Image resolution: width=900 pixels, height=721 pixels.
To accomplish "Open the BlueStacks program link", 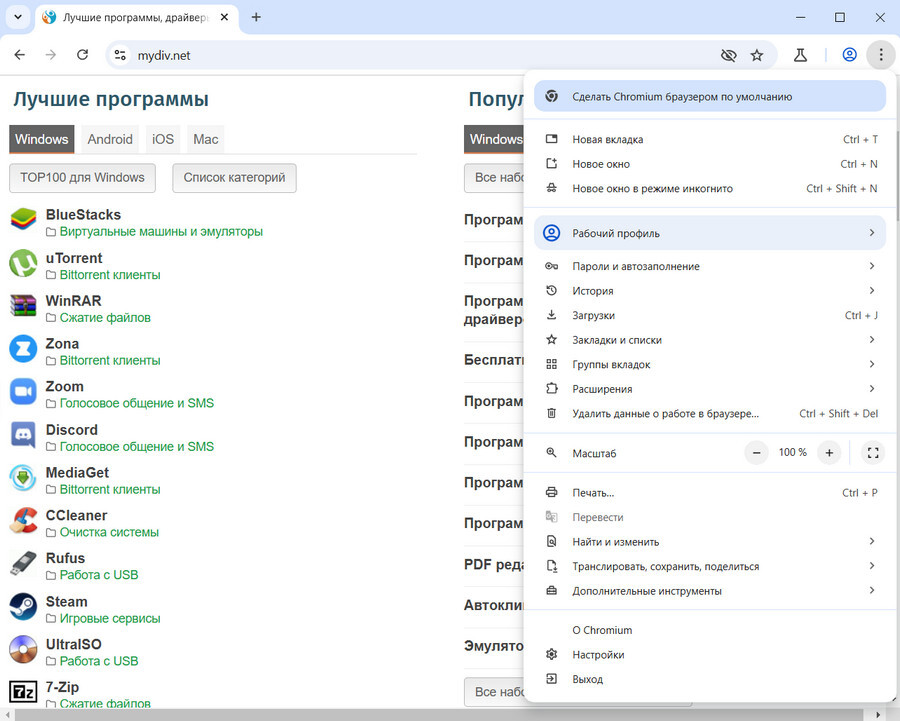I will point(83,215).
